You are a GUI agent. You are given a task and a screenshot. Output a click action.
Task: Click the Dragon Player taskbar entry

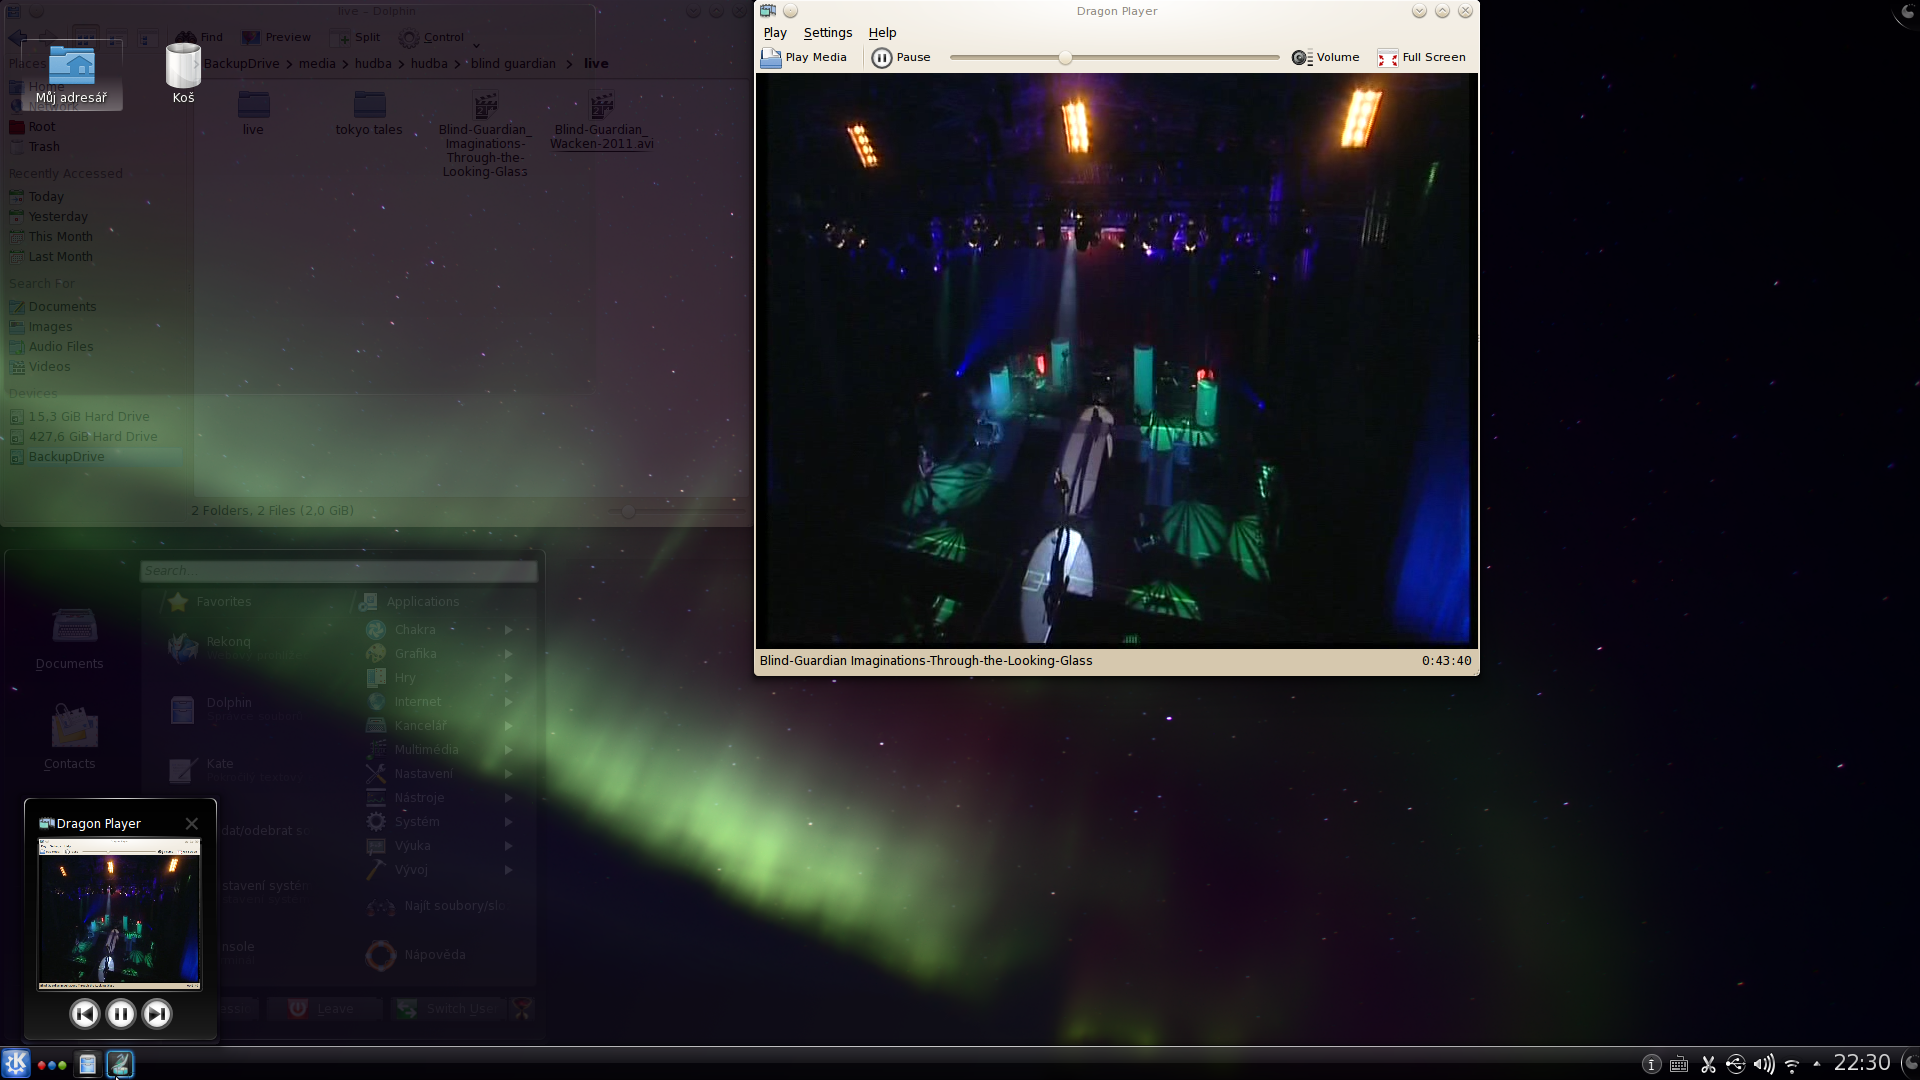click(120, 1064)
